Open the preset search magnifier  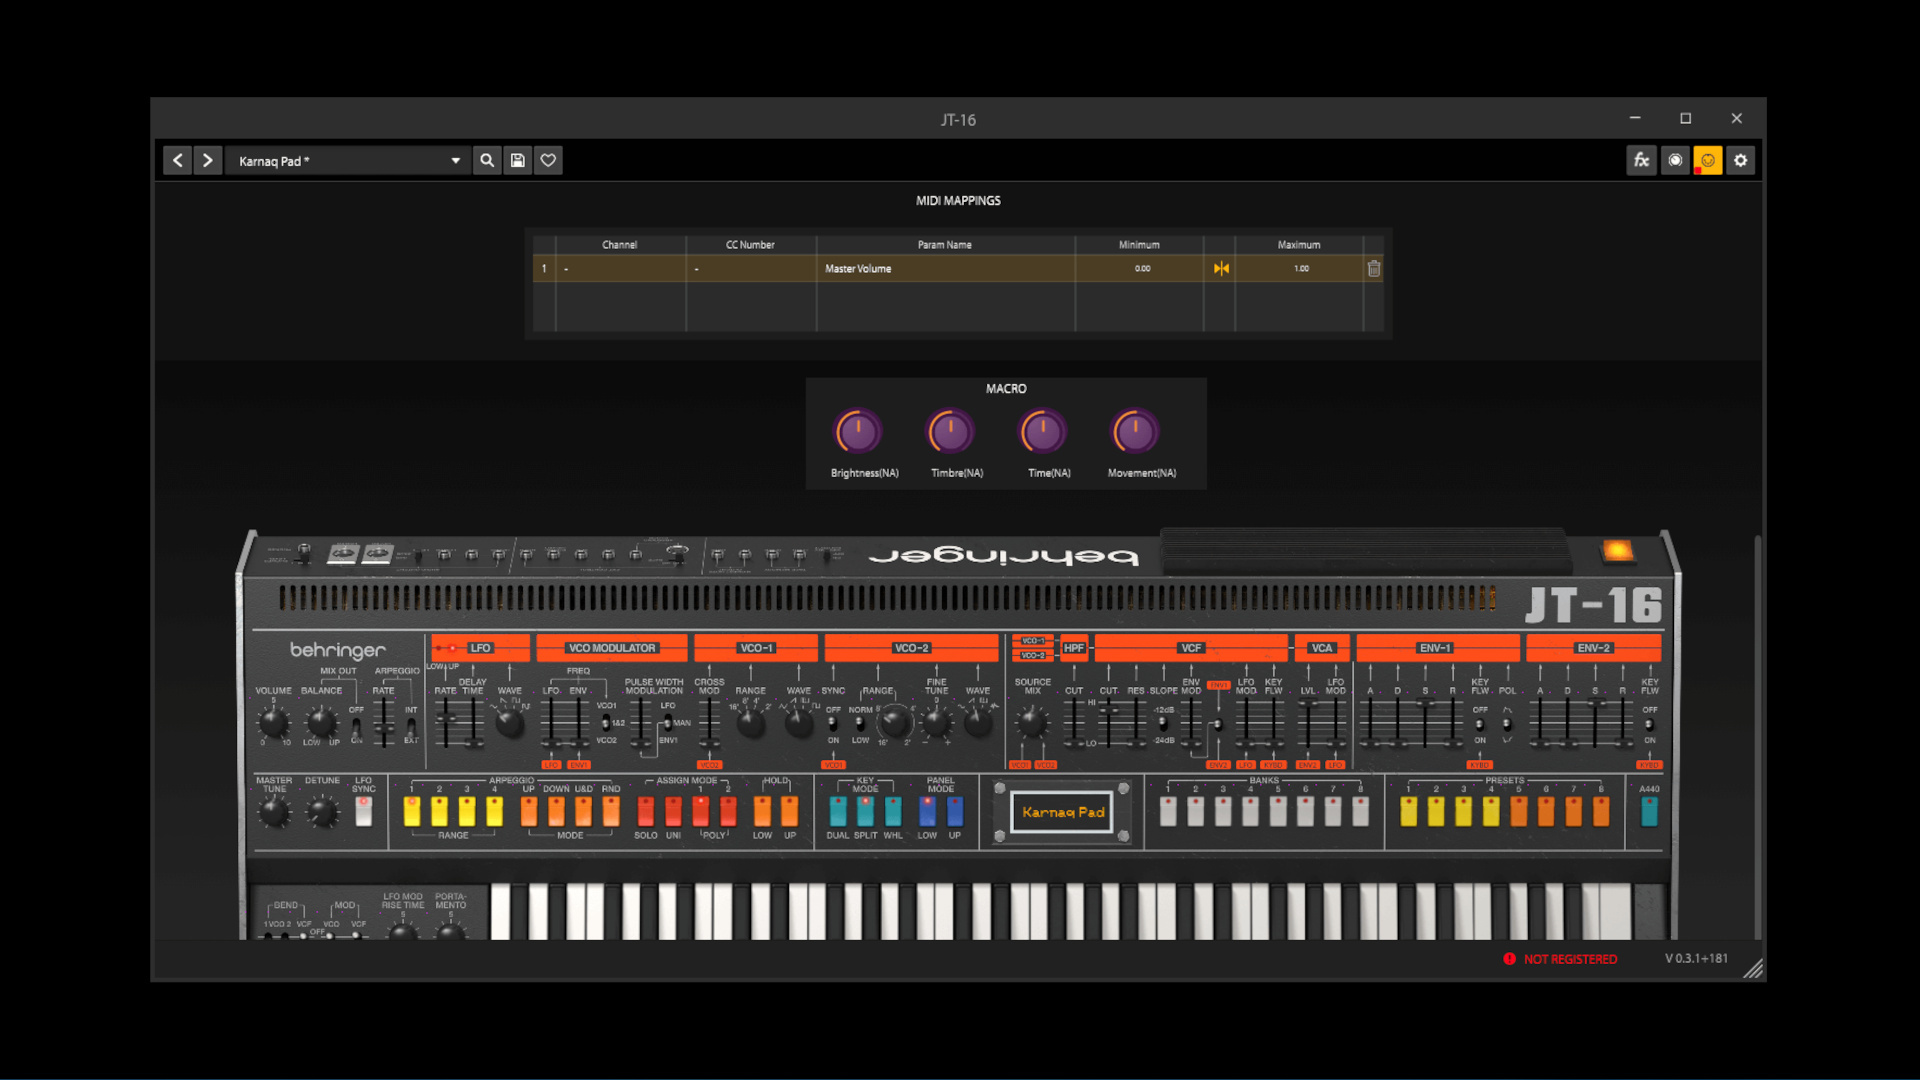point(487,160)
